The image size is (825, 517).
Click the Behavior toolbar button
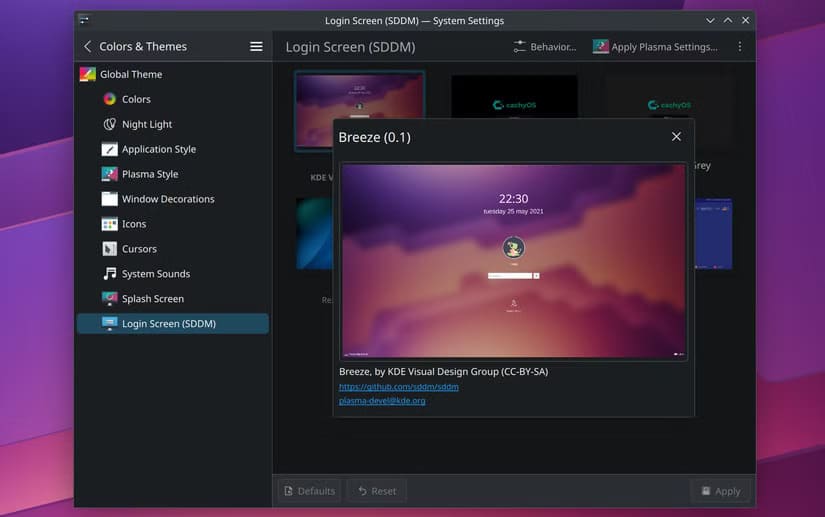point(544,46)
